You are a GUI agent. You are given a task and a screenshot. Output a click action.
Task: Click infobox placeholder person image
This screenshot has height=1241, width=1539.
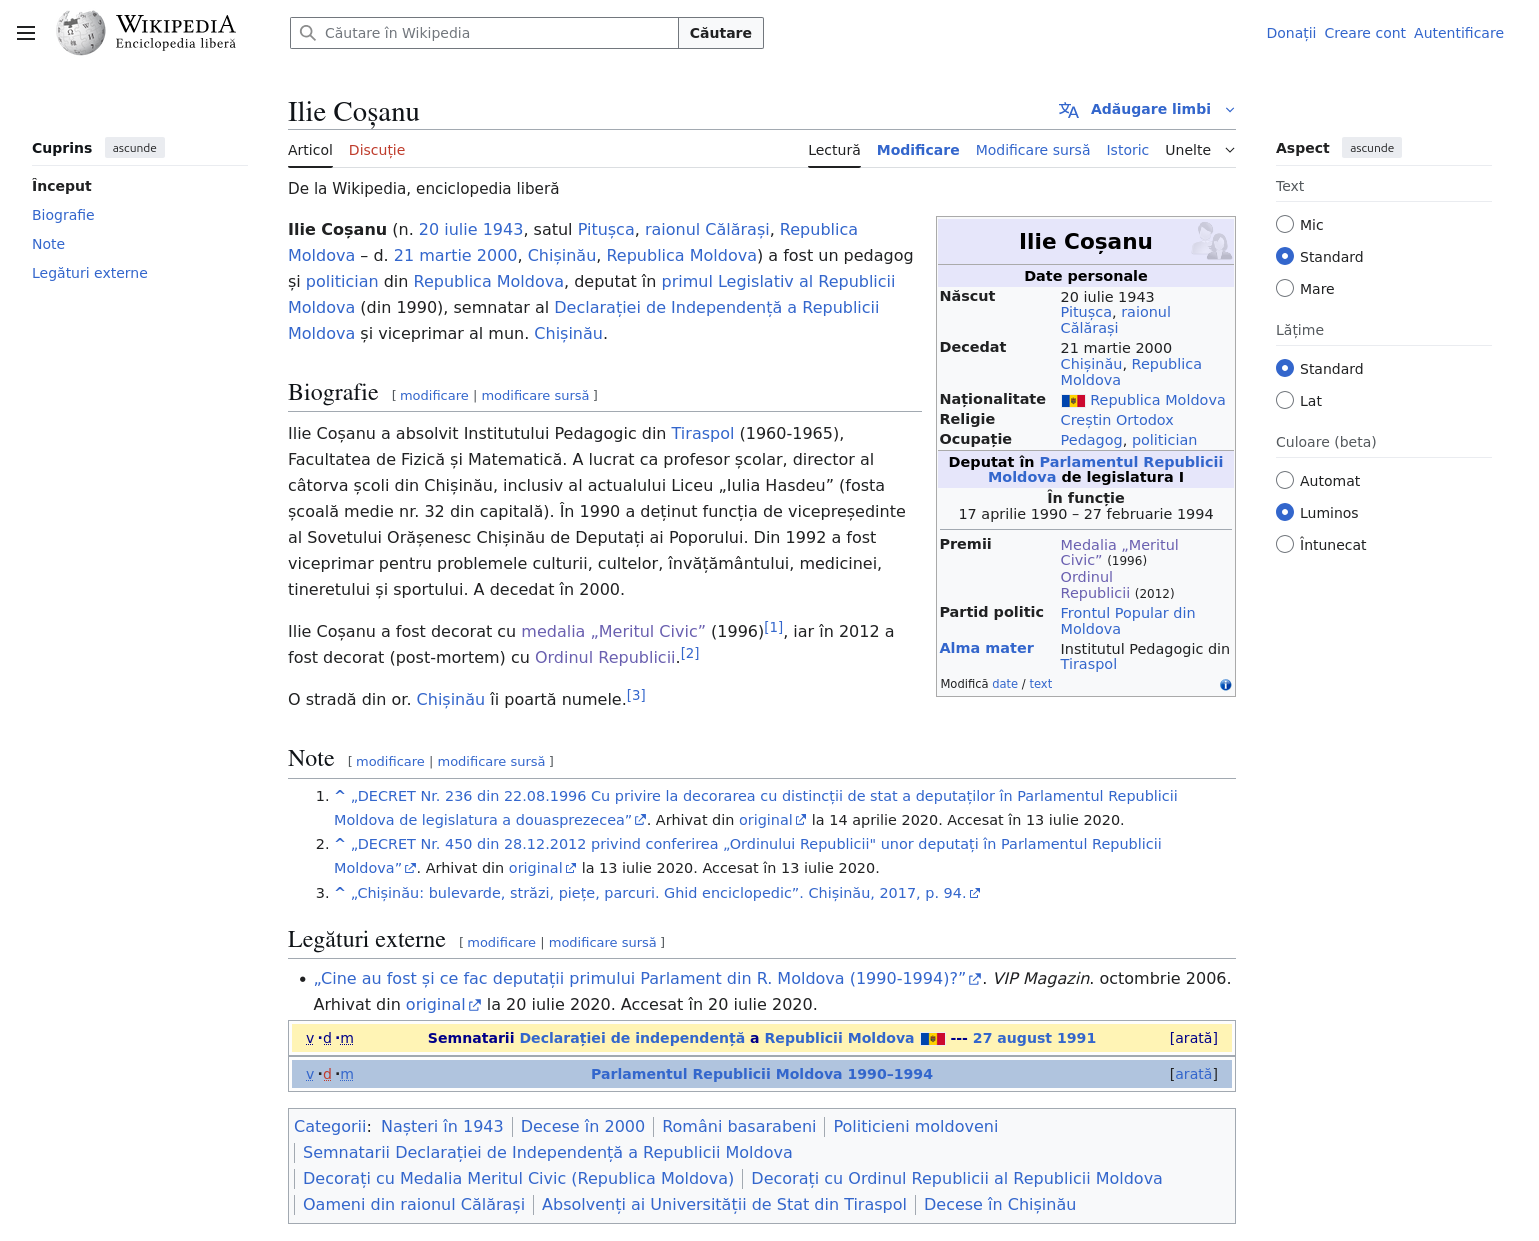coord(1211,241)
